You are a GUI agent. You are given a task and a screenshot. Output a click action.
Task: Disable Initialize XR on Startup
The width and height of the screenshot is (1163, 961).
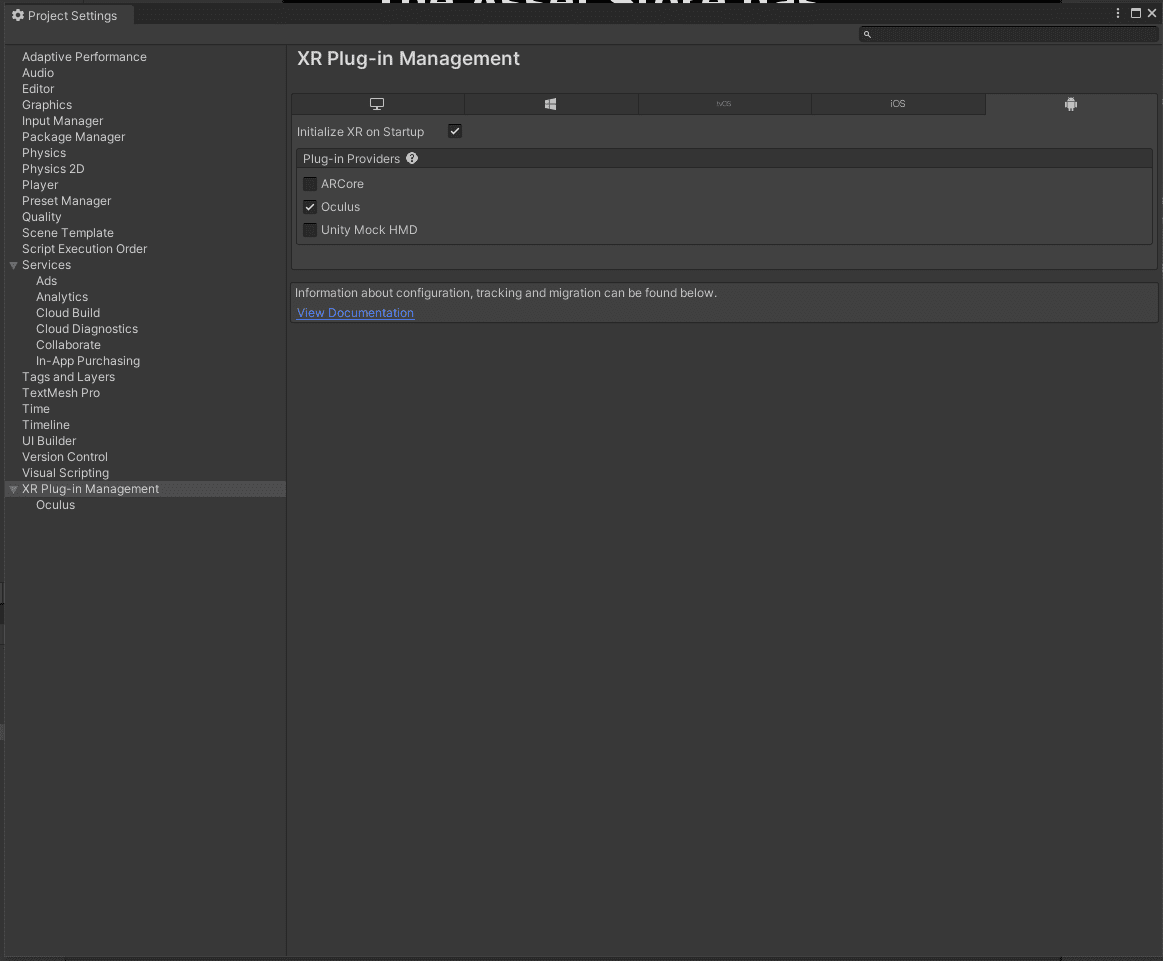(x=455, y=132)
